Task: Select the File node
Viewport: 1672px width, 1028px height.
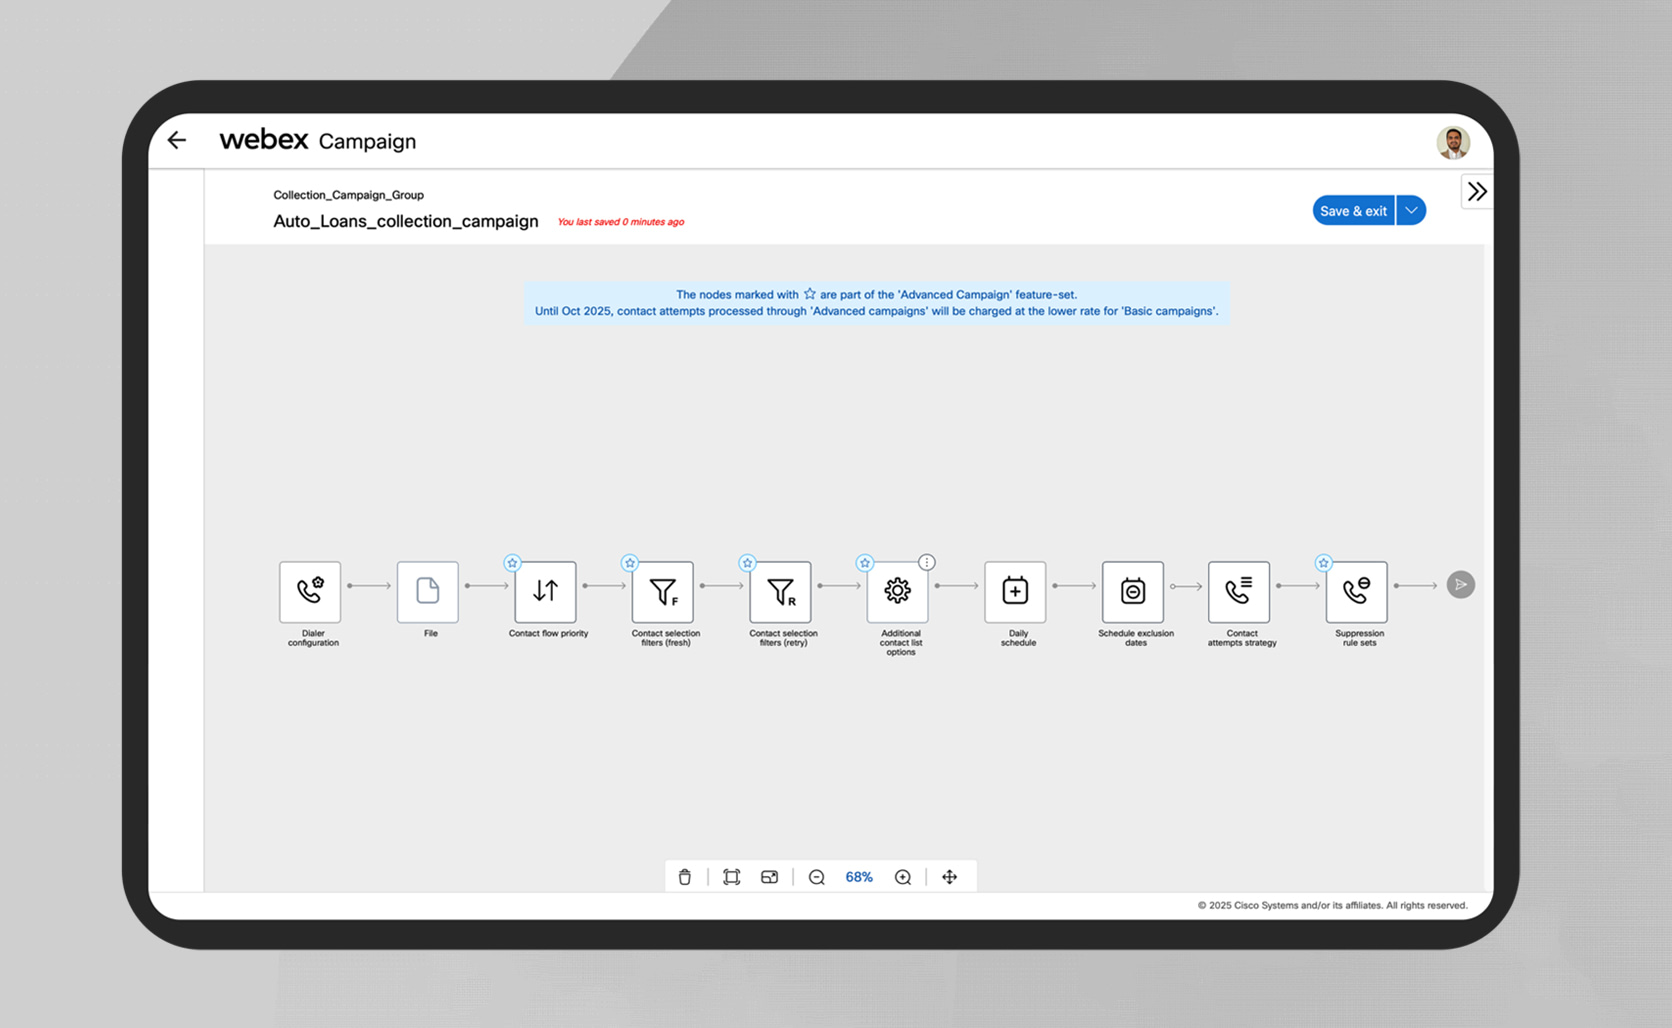Action: (x=428, y=591)
